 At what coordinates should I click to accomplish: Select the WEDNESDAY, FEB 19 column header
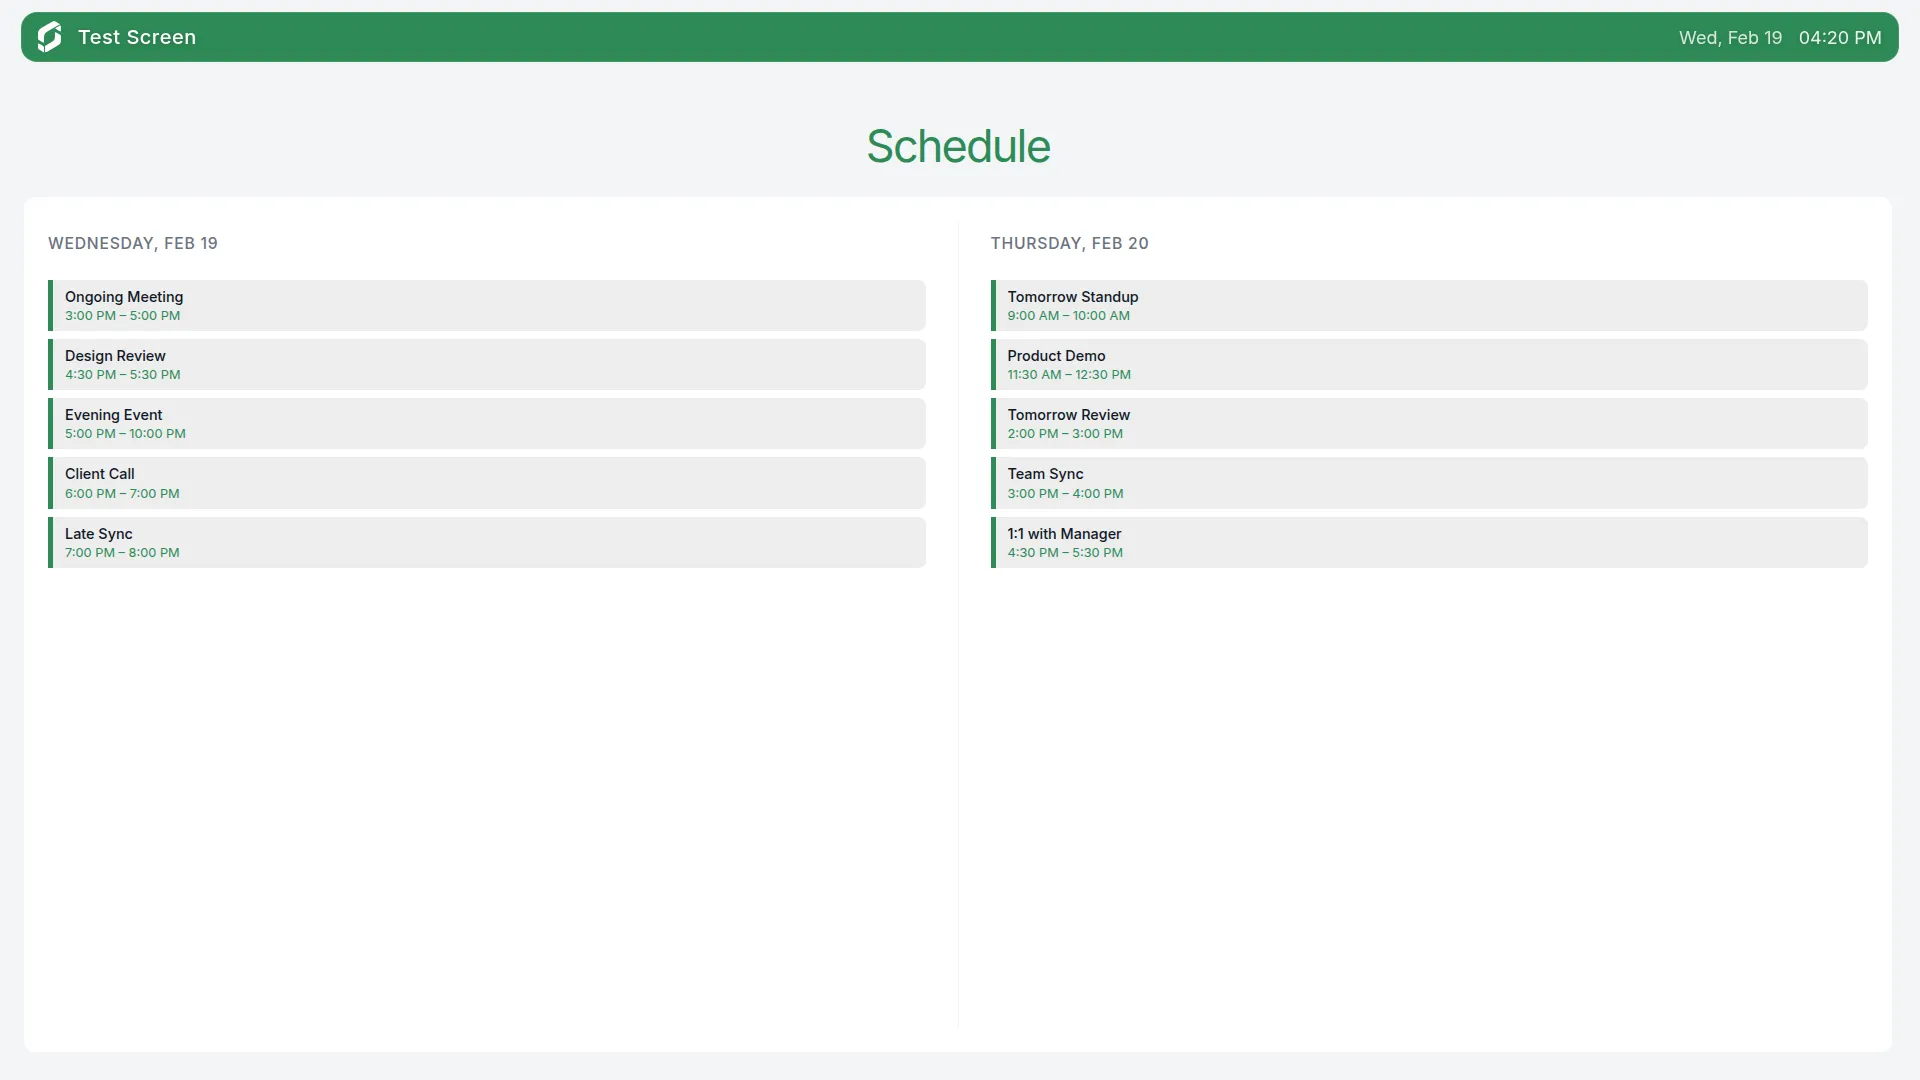click(133, 243)
